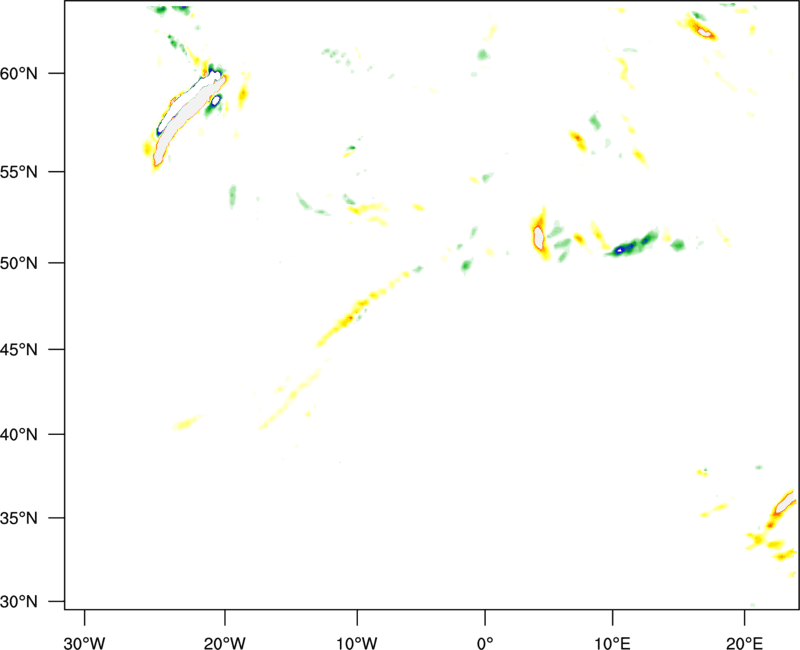Image resolution: width=800 pixels, height=650 pixels.
Task: Click the 40°N latitude label
Action: pyautogui.click(x=19, y=435)
